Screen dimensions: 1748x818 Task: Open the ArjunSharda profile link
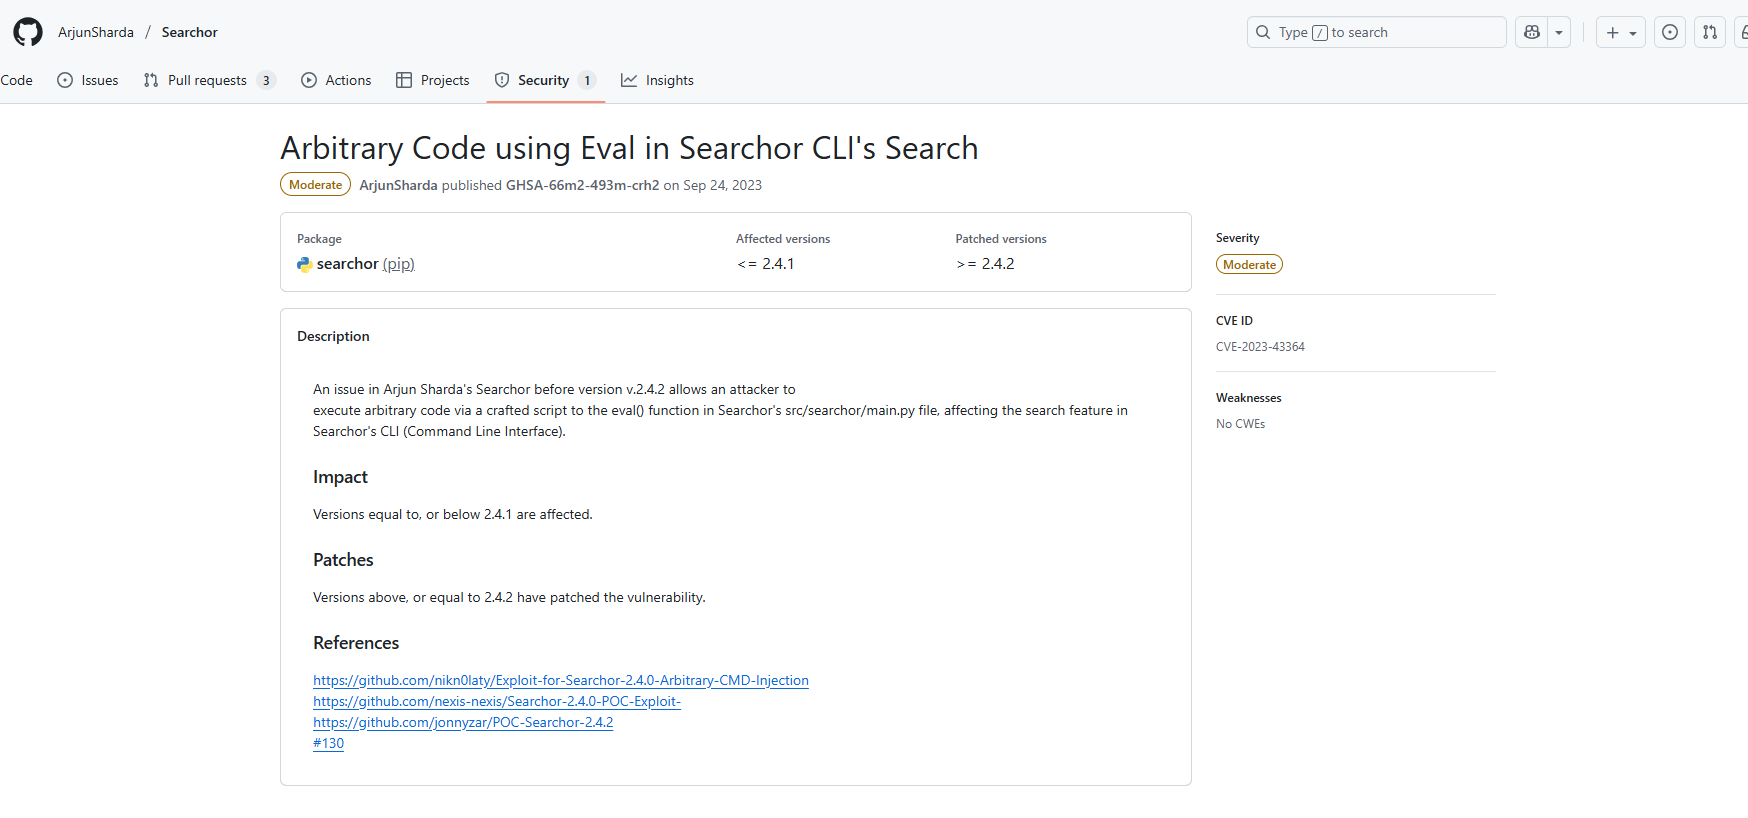coord(96,32)
